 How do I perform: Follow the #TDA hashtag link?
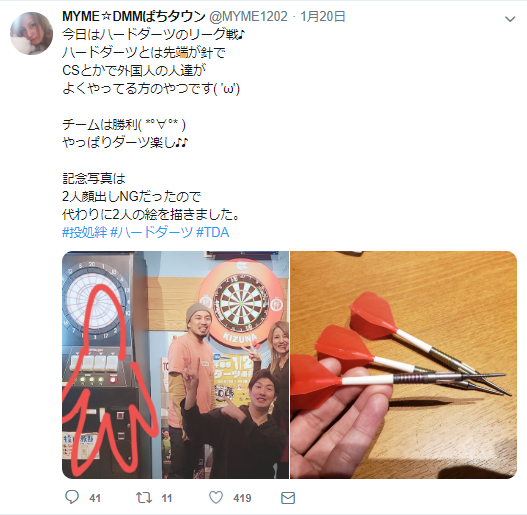click(x=212, y=232)
